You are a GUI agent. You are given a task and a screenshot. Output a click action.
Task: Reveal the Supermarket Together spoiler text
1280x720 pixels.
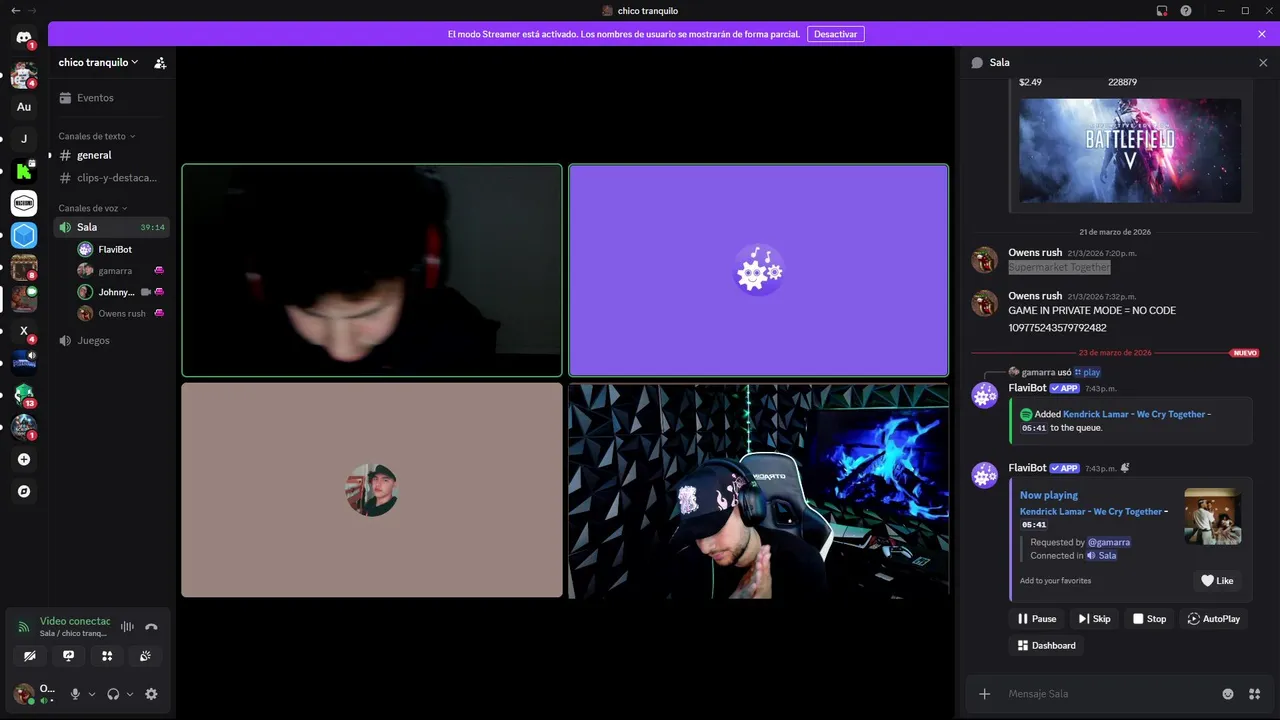[x=1059, y=267]
